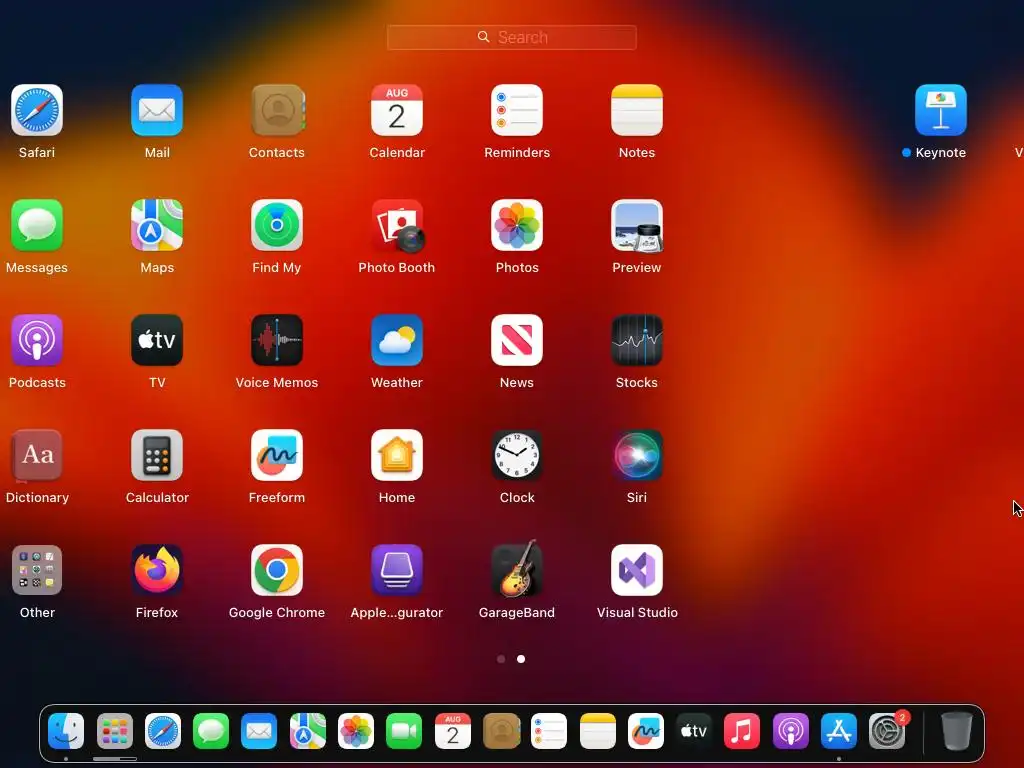Launch the Maps app in Launchpad
Image resolution: width=1024 pixels, height=768 pixels.
tap(157, 225)
